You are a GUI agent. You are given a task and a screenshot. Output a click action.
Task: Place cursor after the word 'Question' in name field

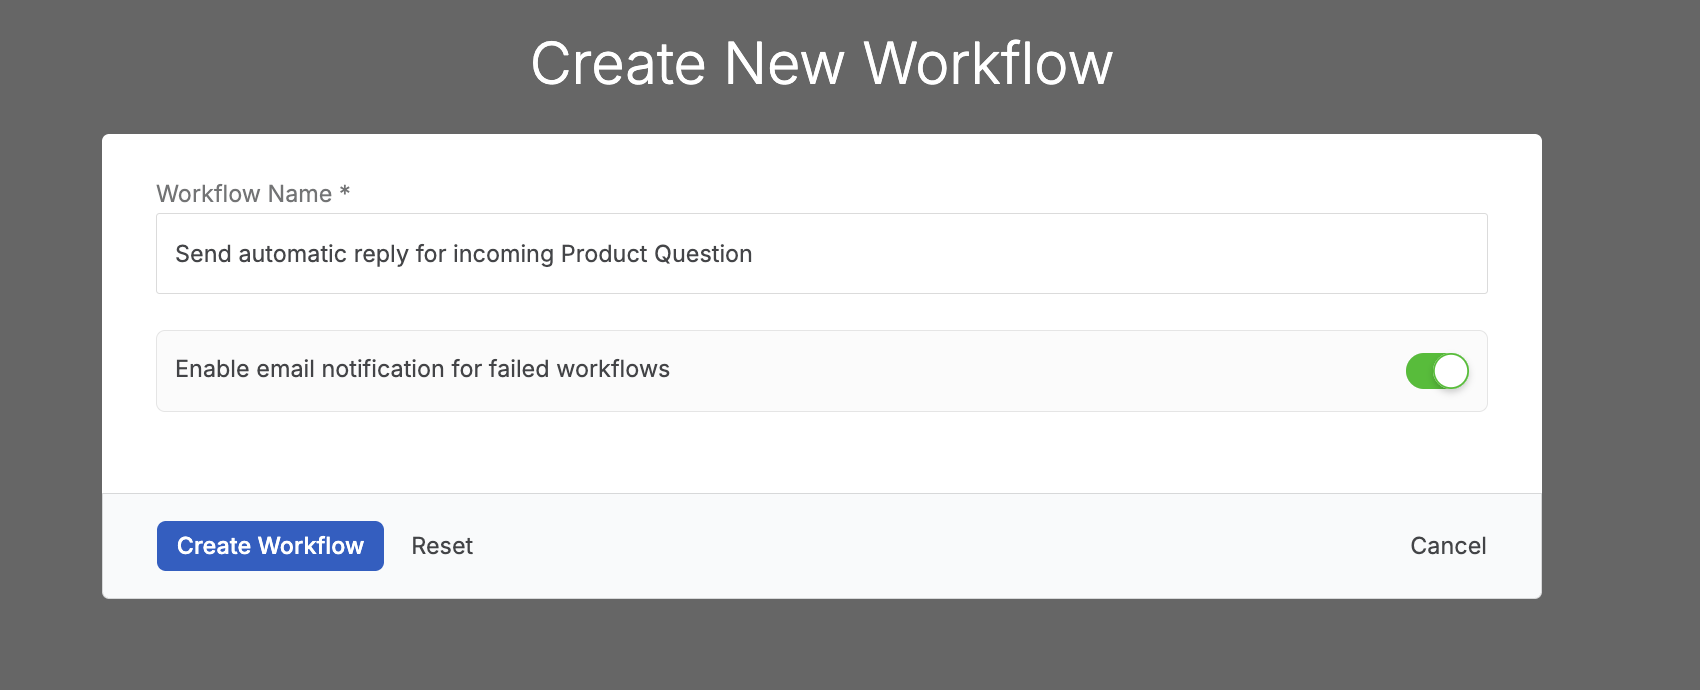pyautogui.click(x=753, y=254)
